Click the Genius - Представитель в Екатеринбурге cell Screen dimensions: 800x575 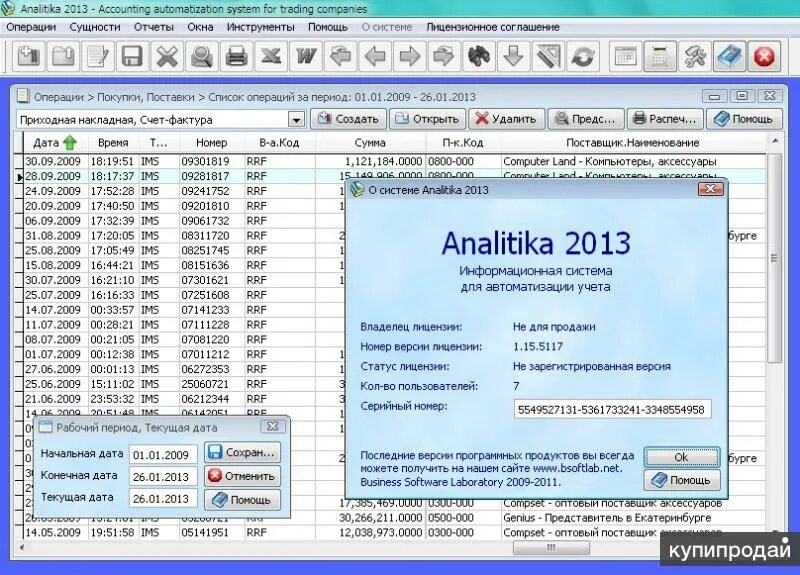(633, 517)
